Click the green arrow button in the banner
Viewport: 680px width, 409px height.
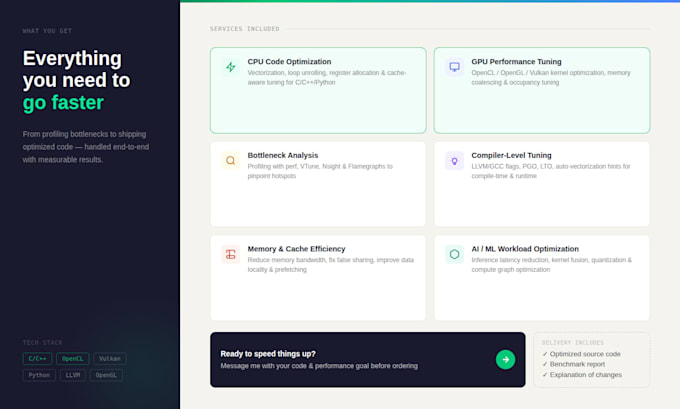pyautogui.click(x=505, y=360)
